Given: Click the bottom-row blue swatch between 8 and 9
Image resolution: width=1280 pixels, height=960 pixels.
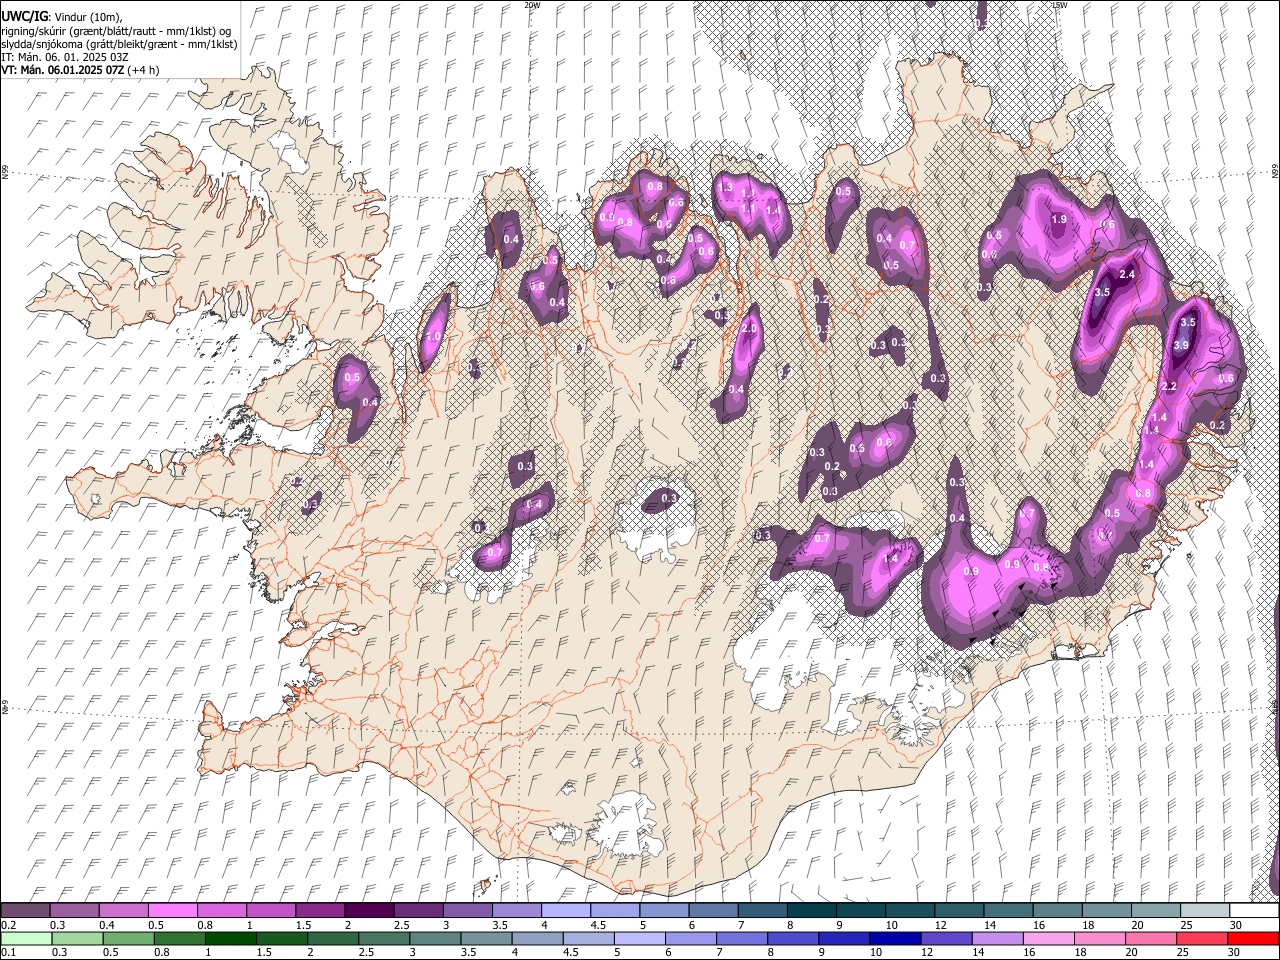Looking at the screenshot, I should click(794, 938).
